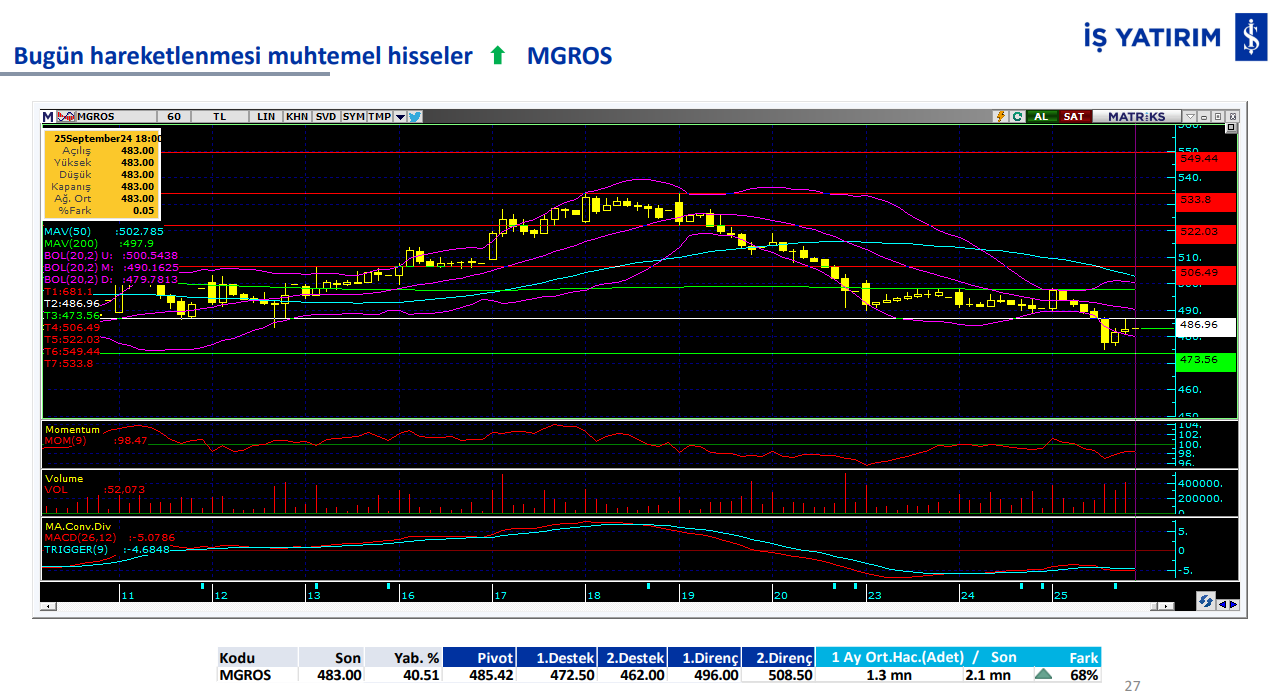Viewport: 1278px width, 700px height.
Task: Toggle the SVD option in toolbar
Action: pos(326,117)
